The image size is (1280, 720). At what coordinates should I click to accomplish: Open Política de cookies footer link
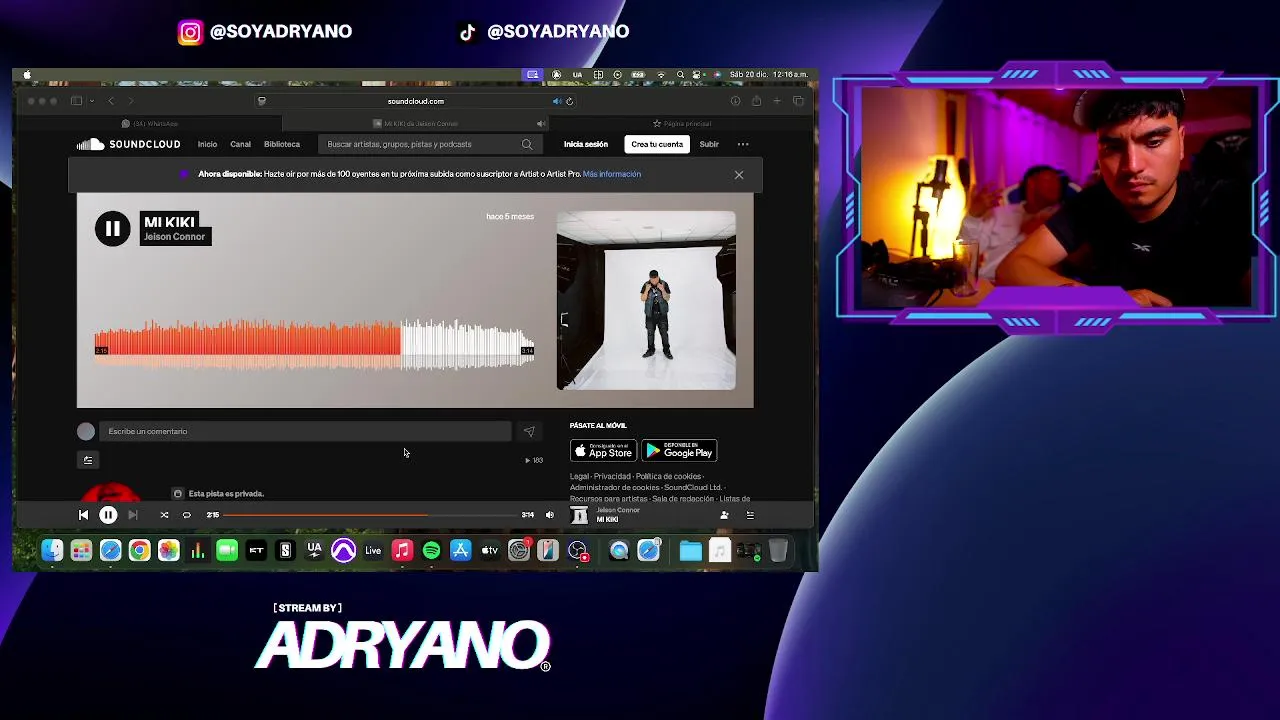(x=668, y=476)
